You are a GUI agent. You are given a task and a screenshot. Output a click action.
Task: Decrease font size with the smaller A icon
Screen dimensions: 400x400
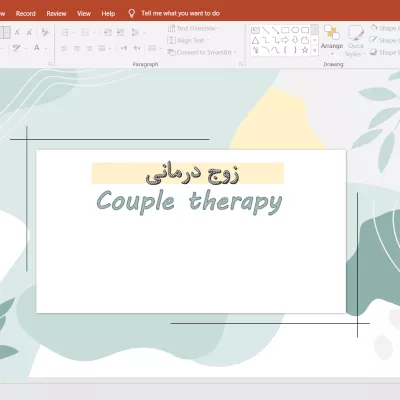coord(29,32)
